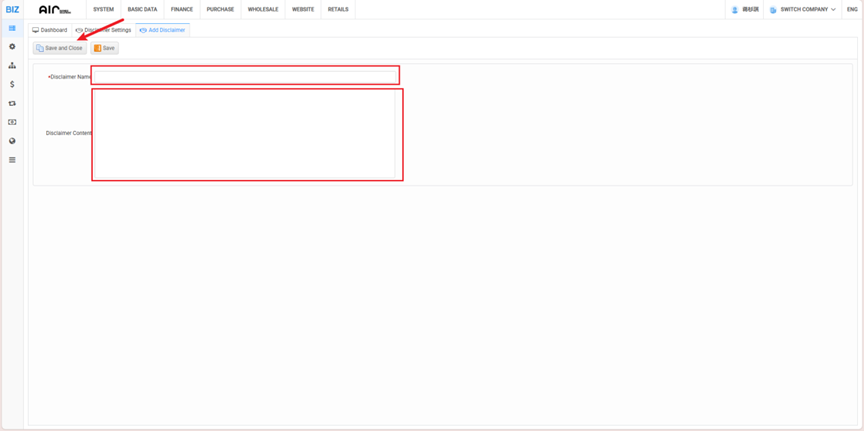Expand the Switch Company dropdown
Image resolution: width=864 pixels, height=431 pixels.
(x=803, y=10)
